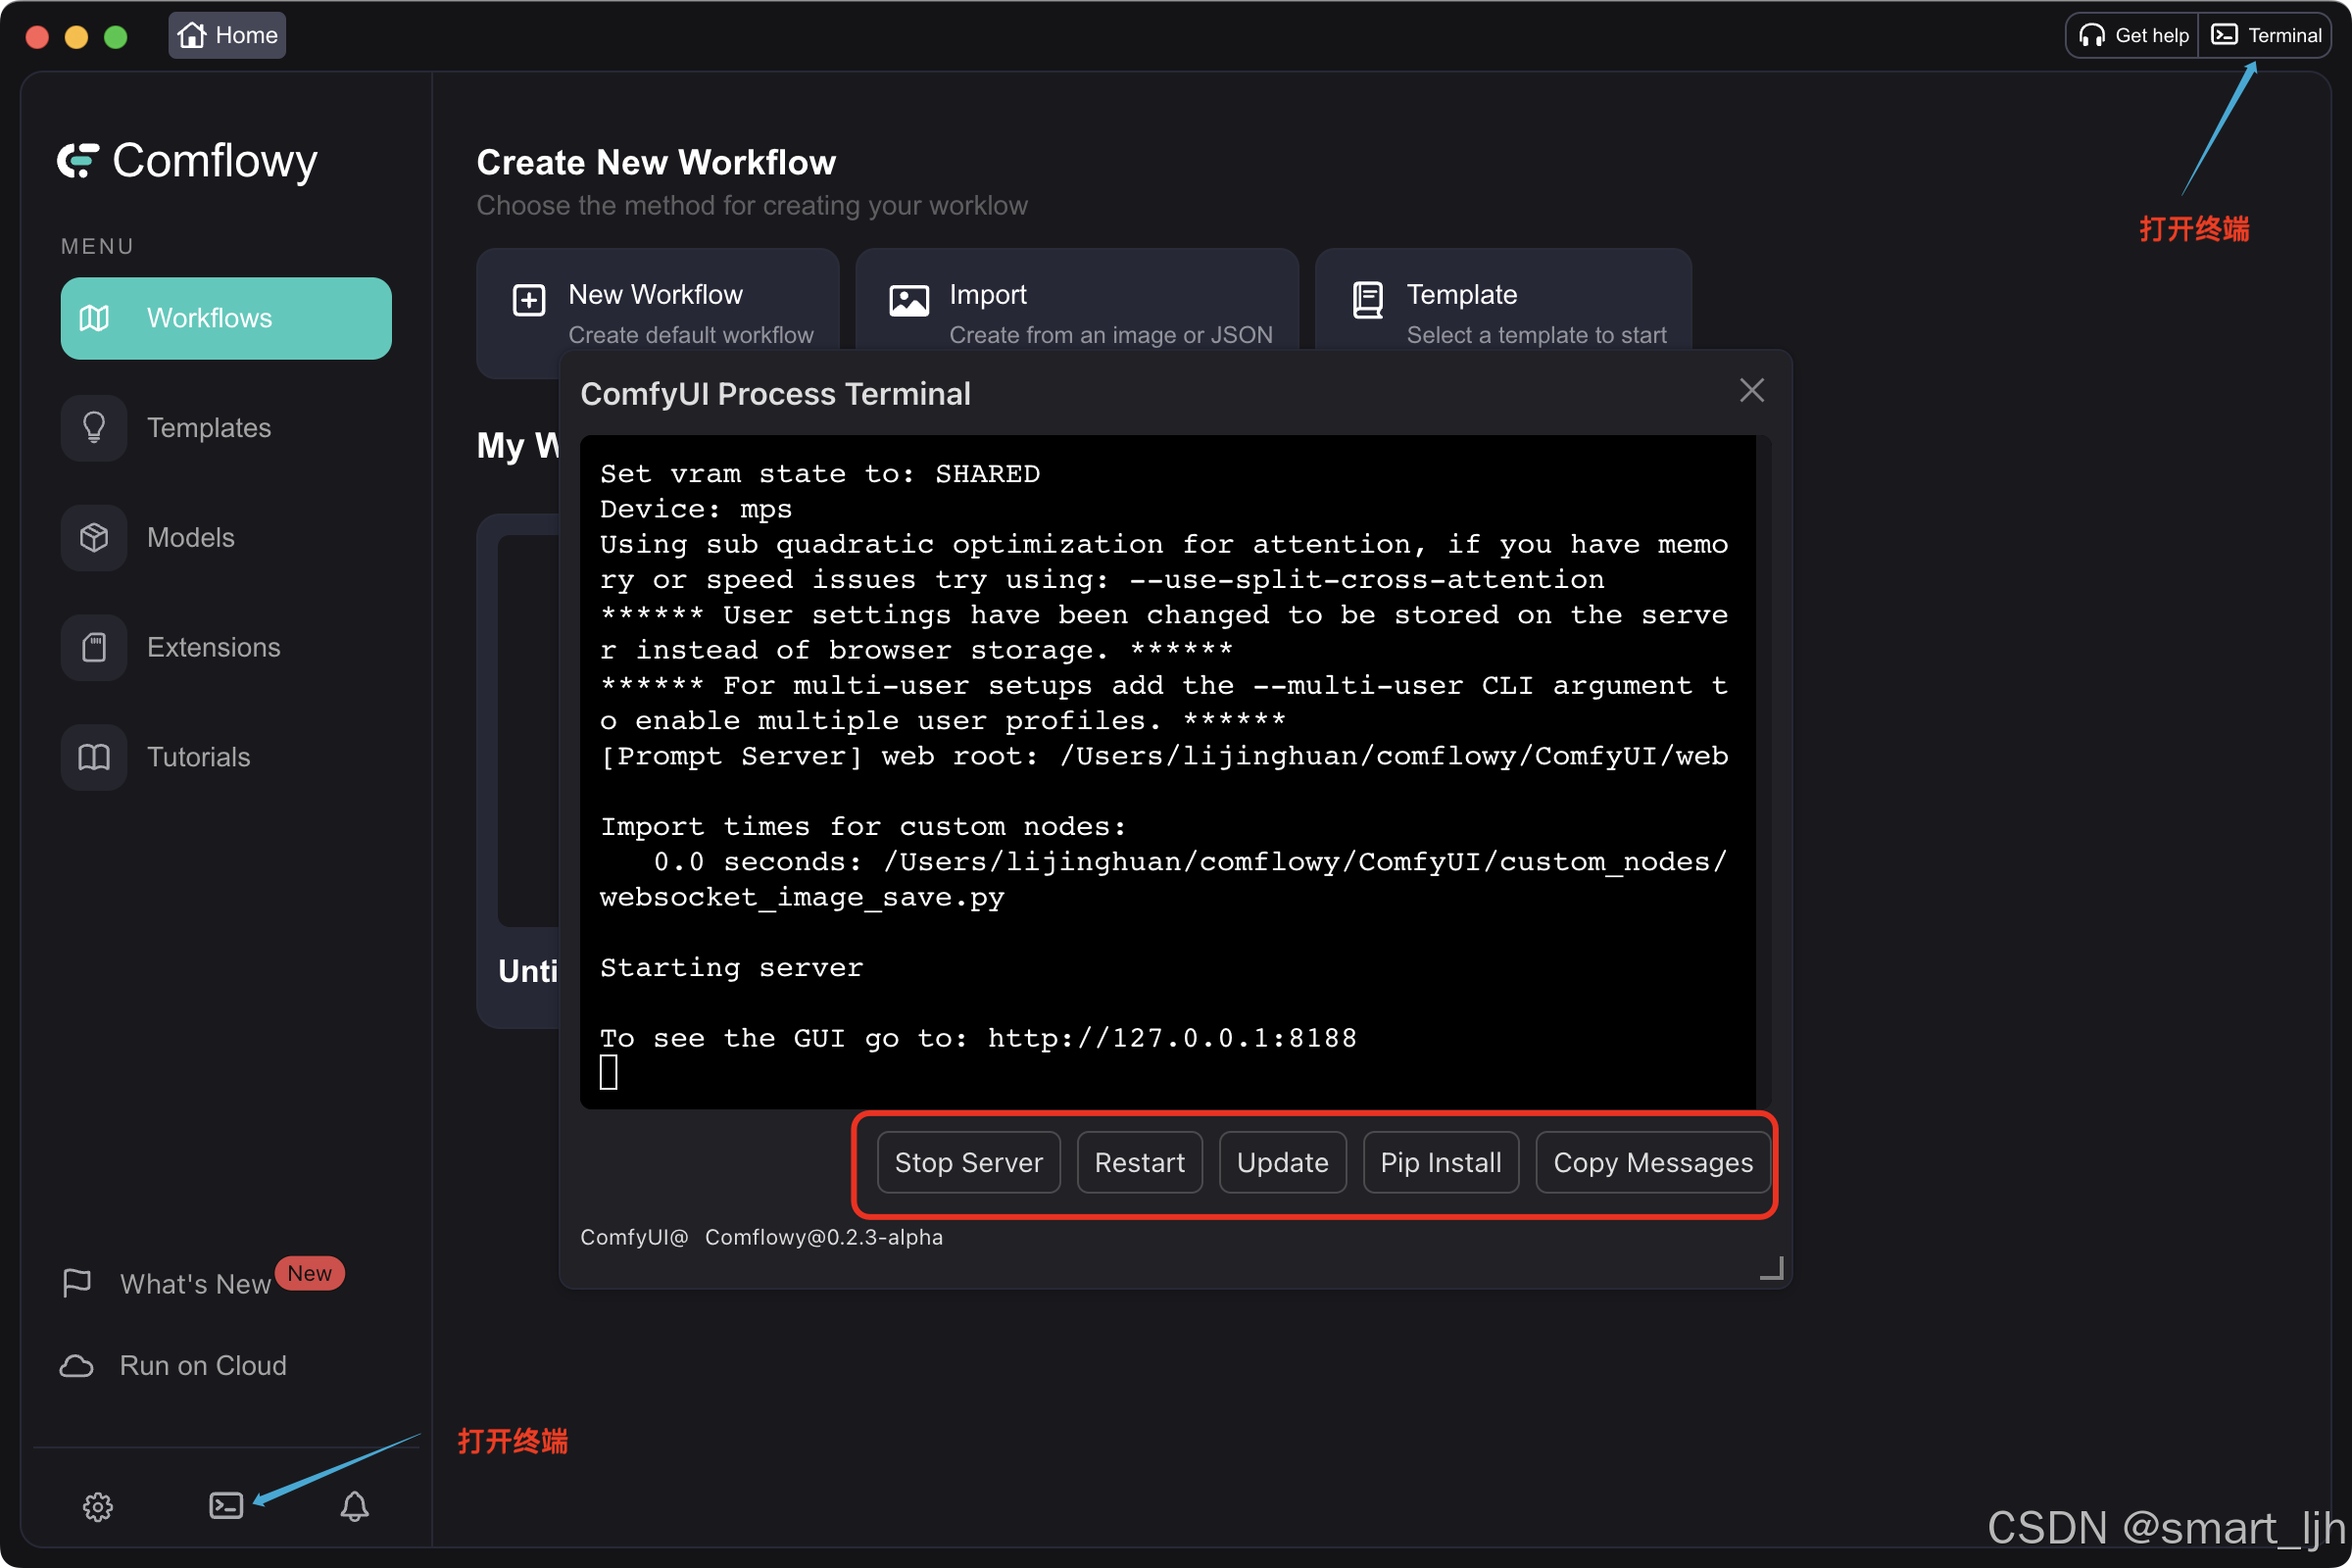Select the Workflows menu item

tap(226, 318)
